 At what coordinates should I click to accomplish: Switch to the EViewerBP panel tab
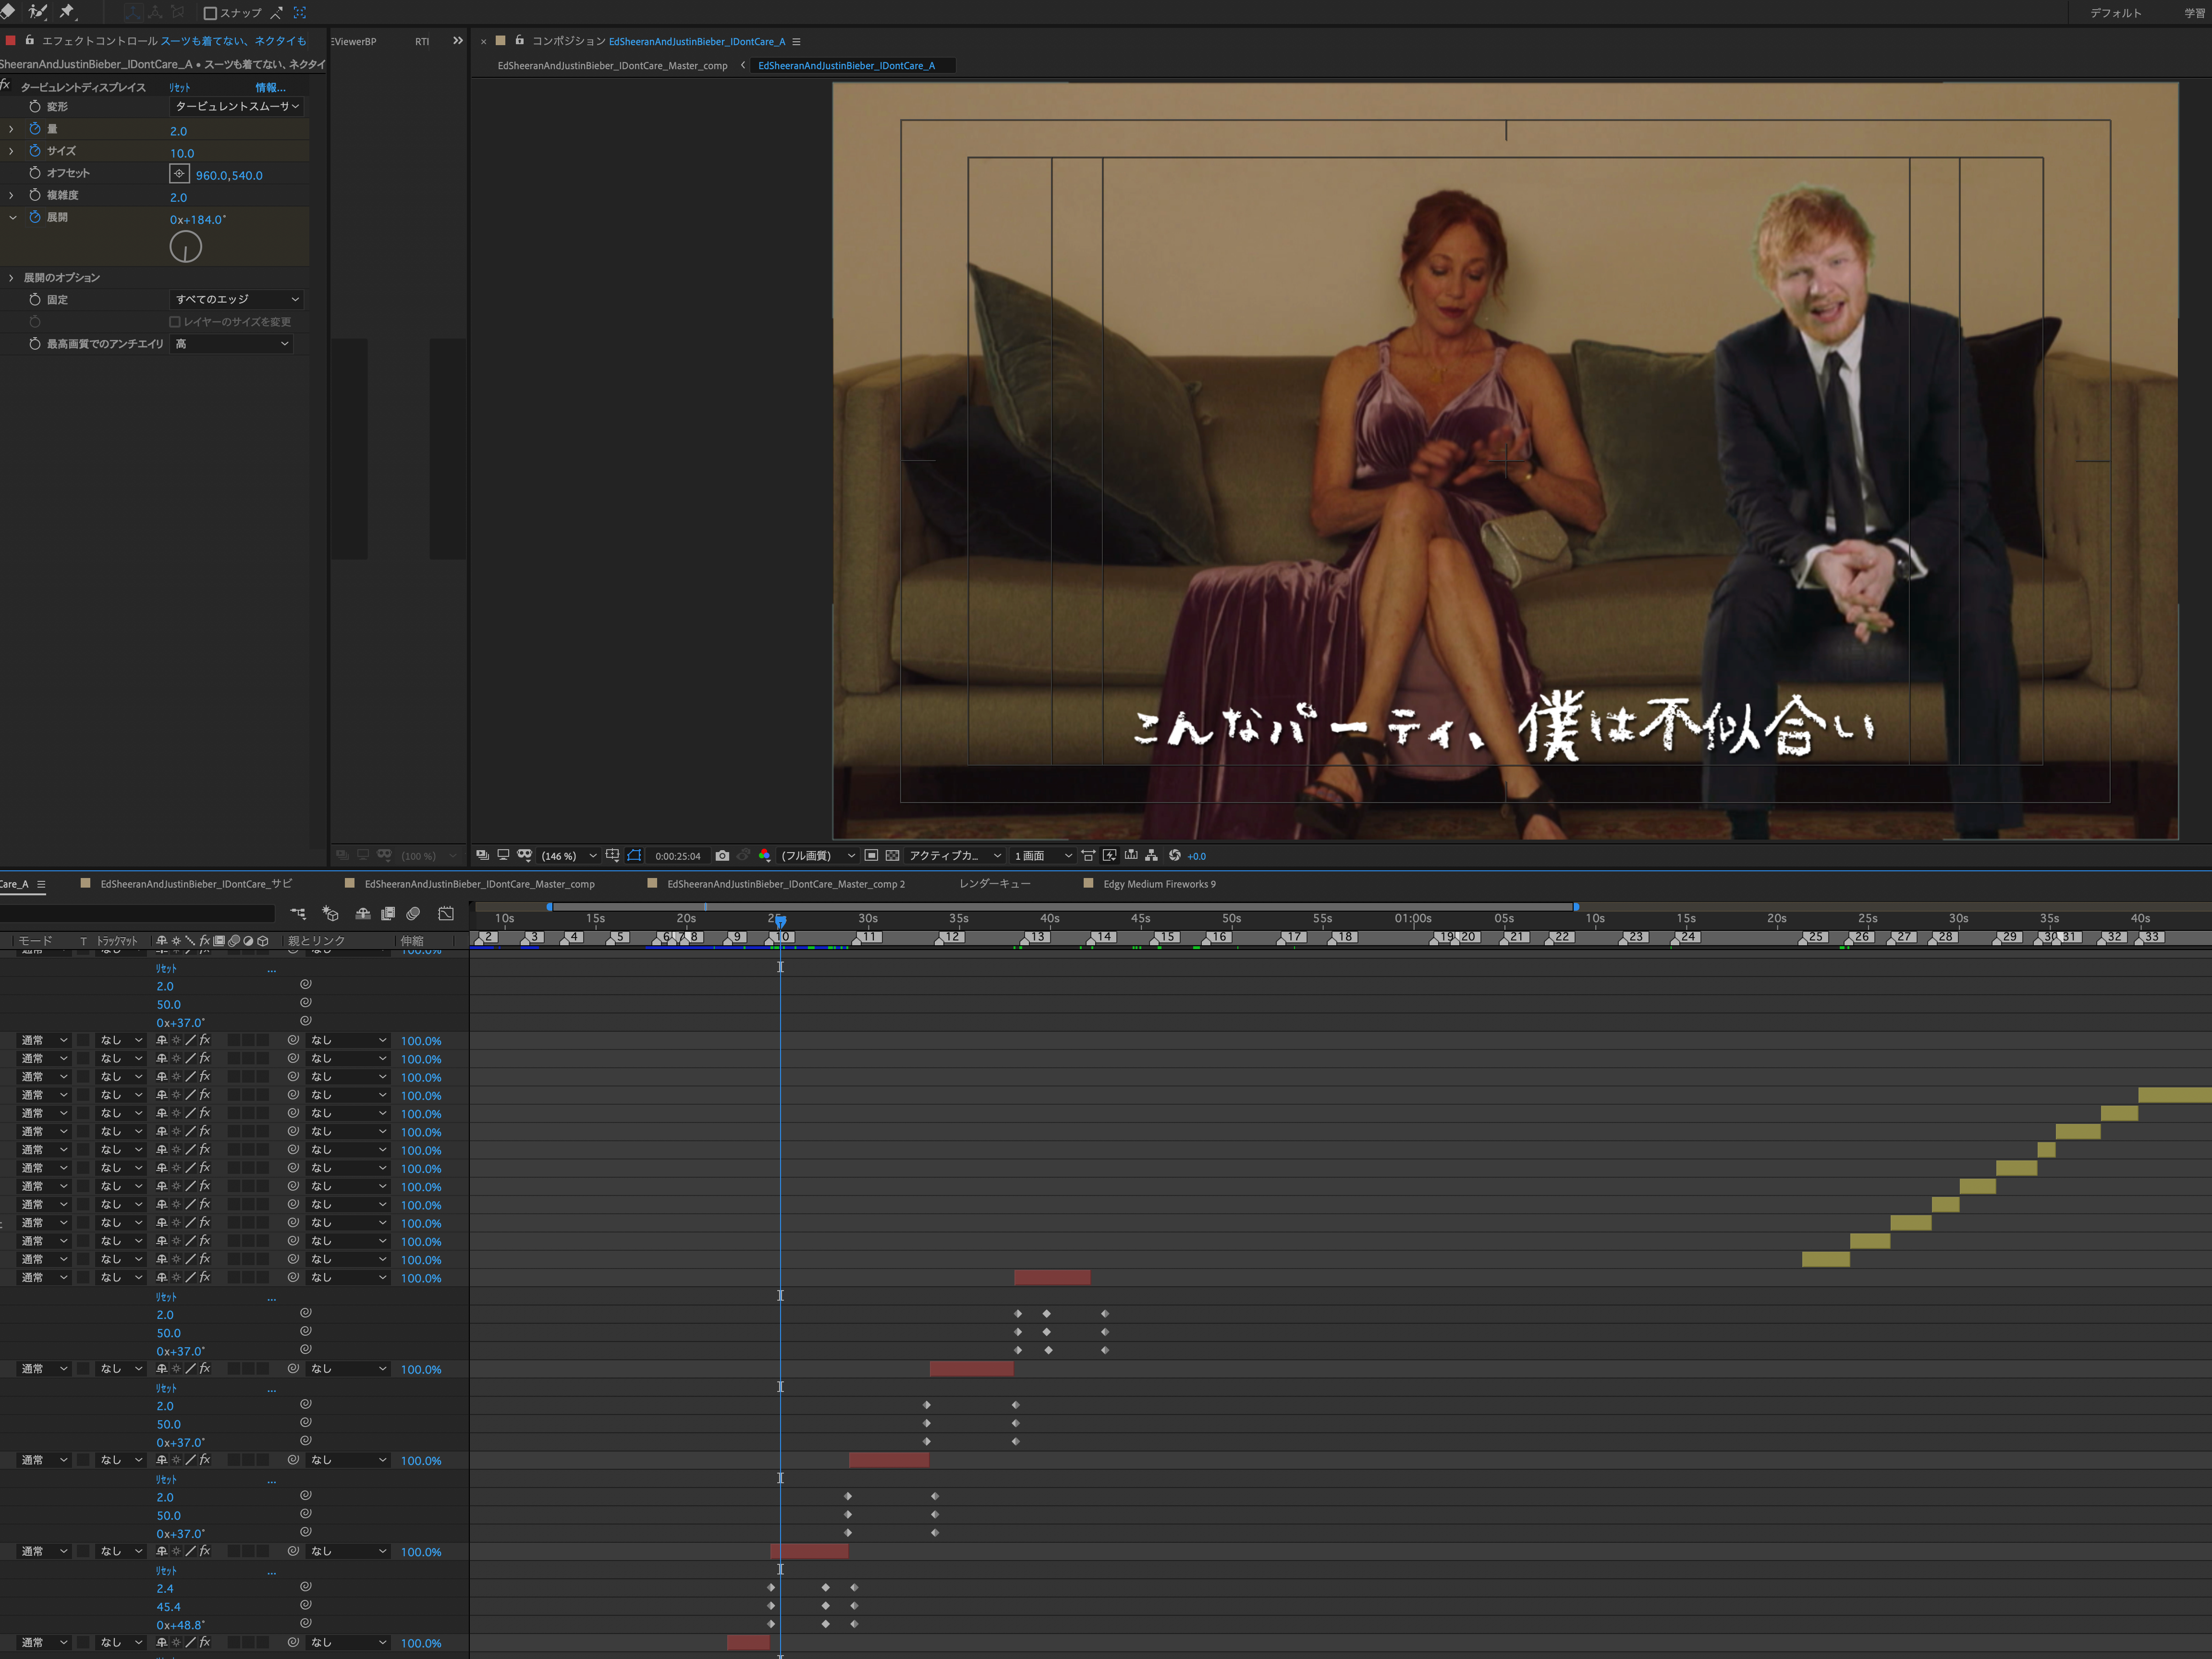pyautogui.click(x=354, y=42)
